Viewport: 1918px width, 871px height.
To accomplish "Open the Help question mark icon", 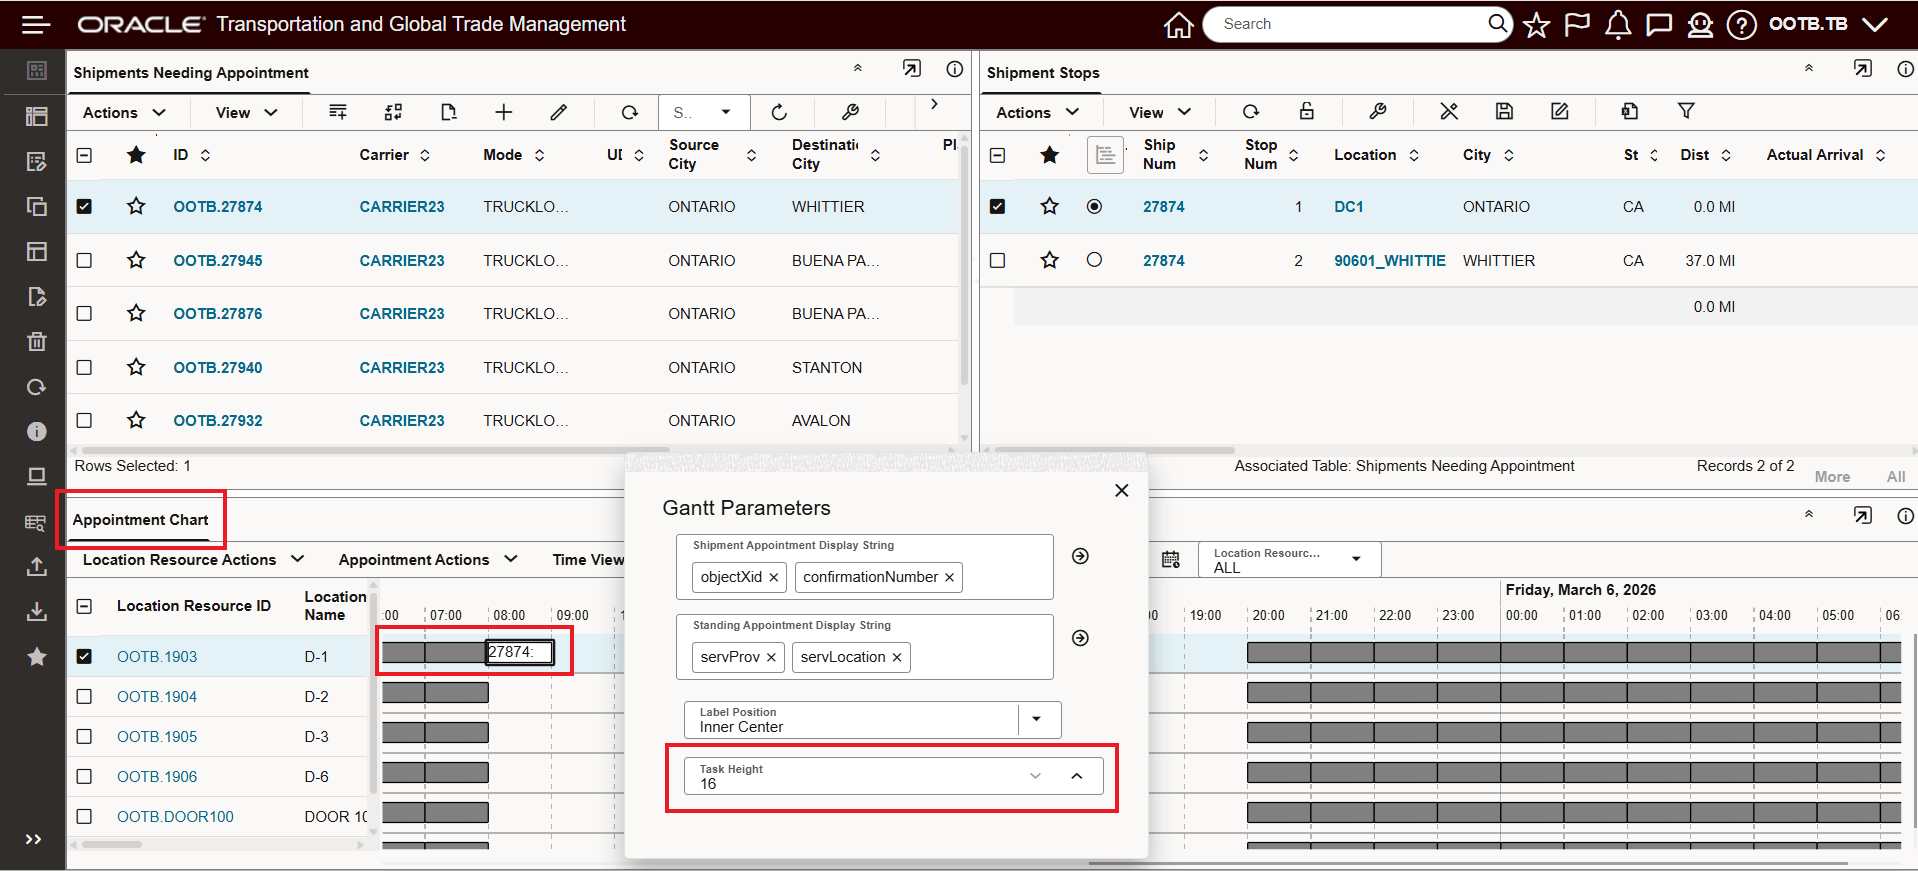I will point(1741,25).
